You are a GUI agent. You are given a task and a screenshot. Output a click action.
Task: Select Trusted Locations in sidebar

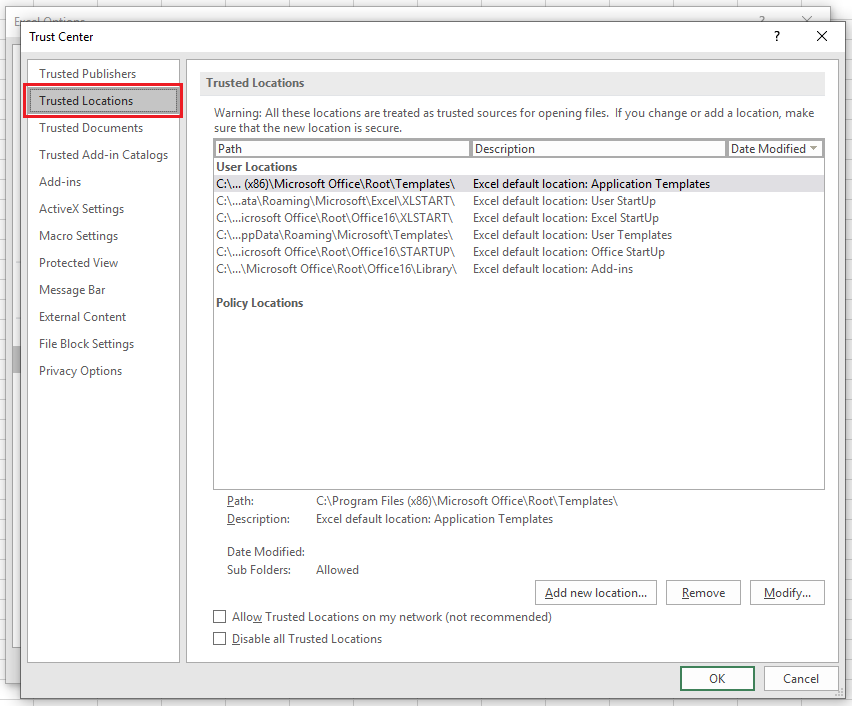[x=103, y=101]
